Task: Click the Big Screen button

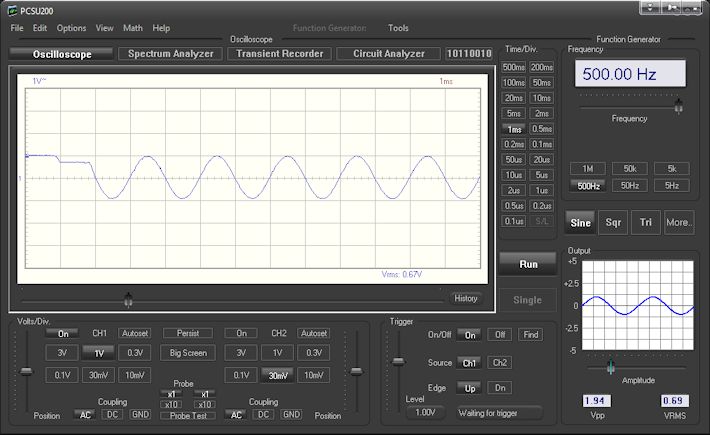Action: 188,353
